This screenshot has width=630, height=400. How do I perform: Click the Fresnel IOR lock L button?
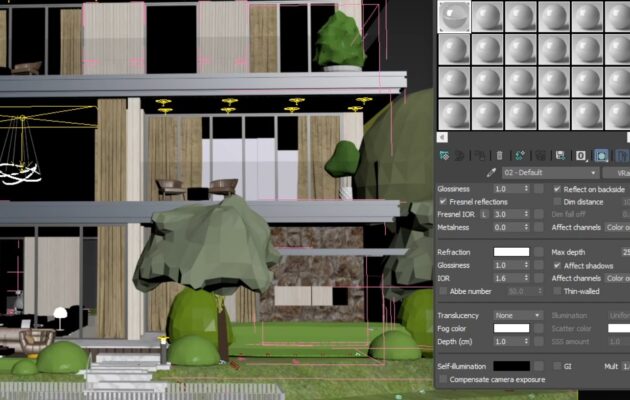point(485,214)
